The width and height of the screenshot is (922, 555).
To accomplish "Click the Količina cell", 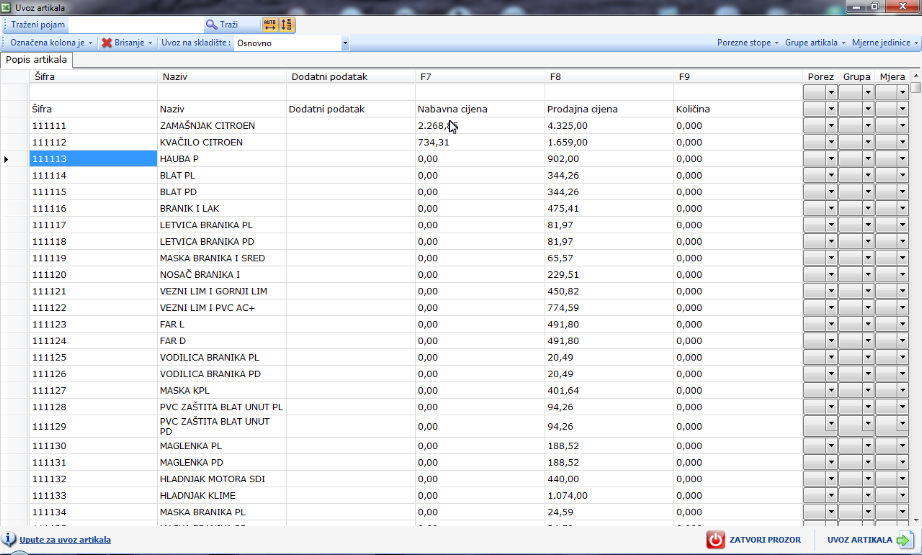I will [738, 109].
